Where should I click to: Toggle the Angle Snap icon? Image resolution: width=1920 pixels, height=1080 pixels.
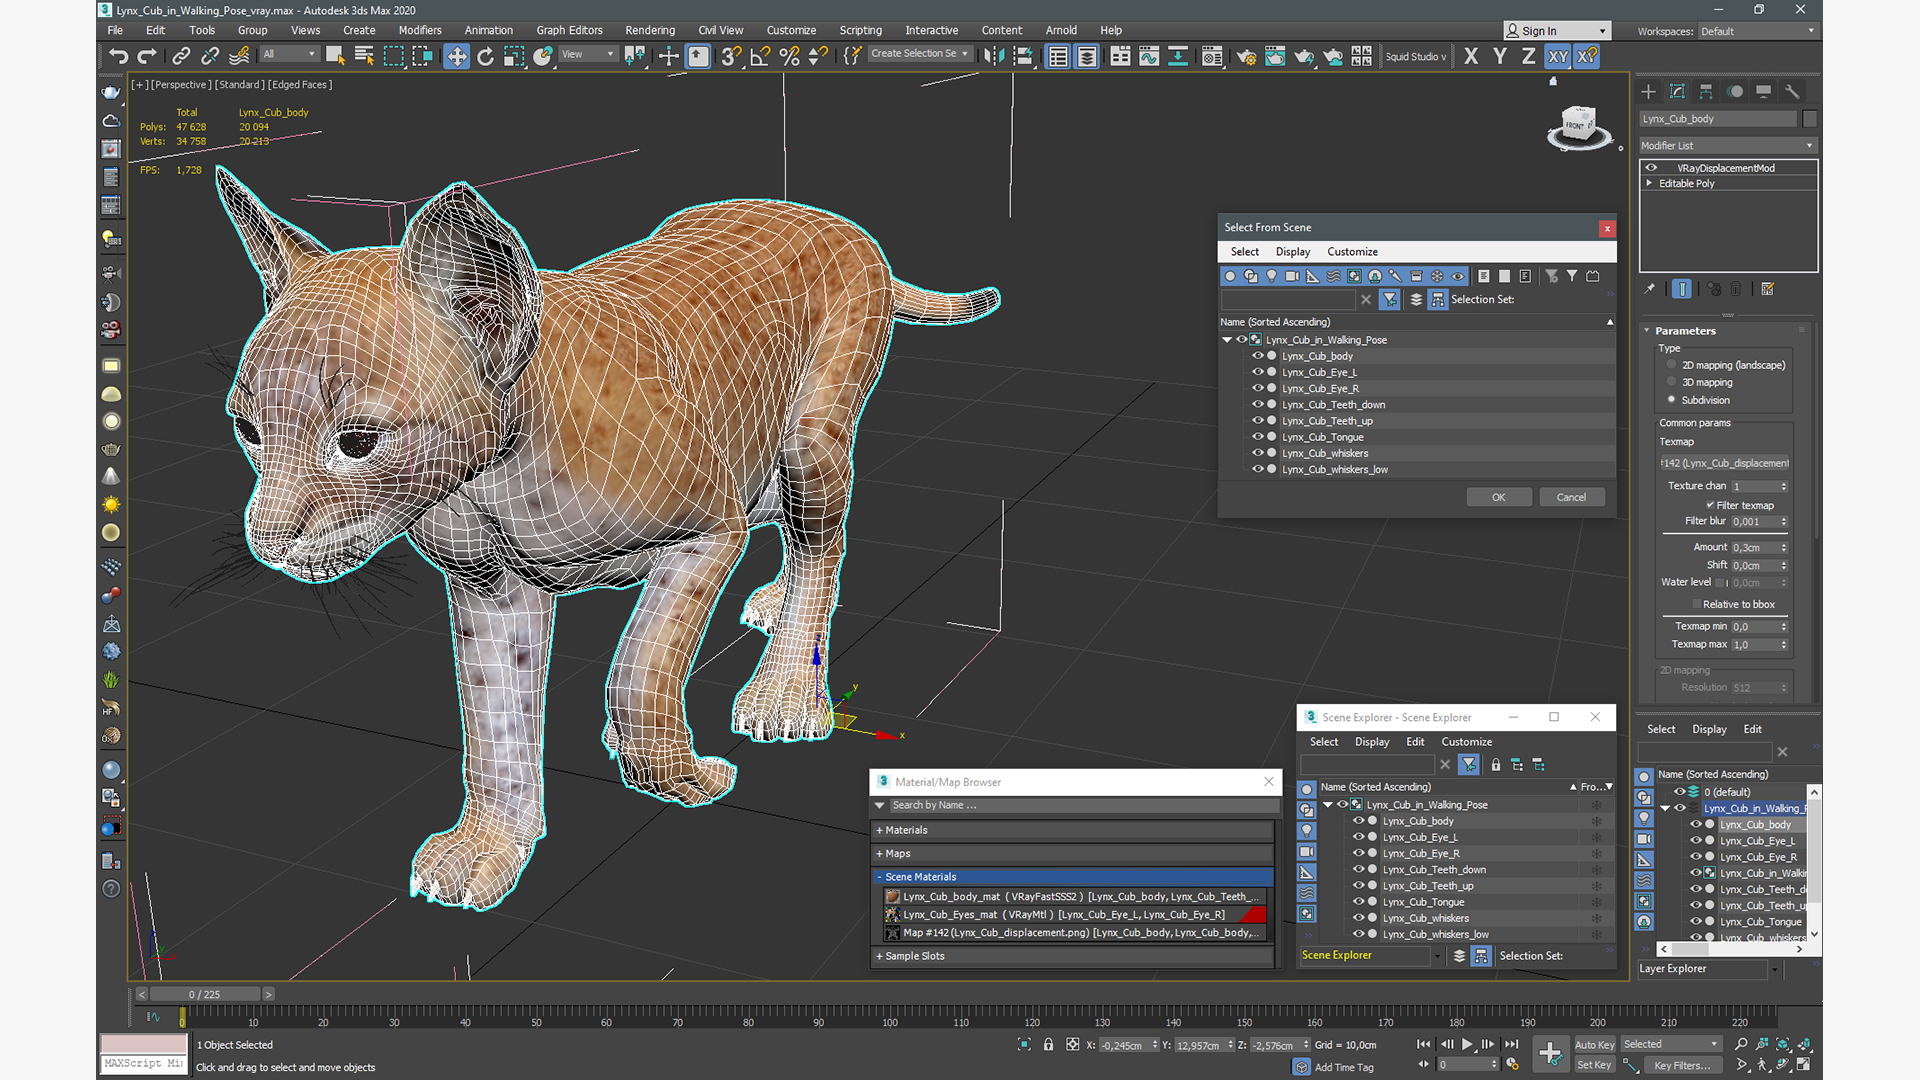[760, 57]
